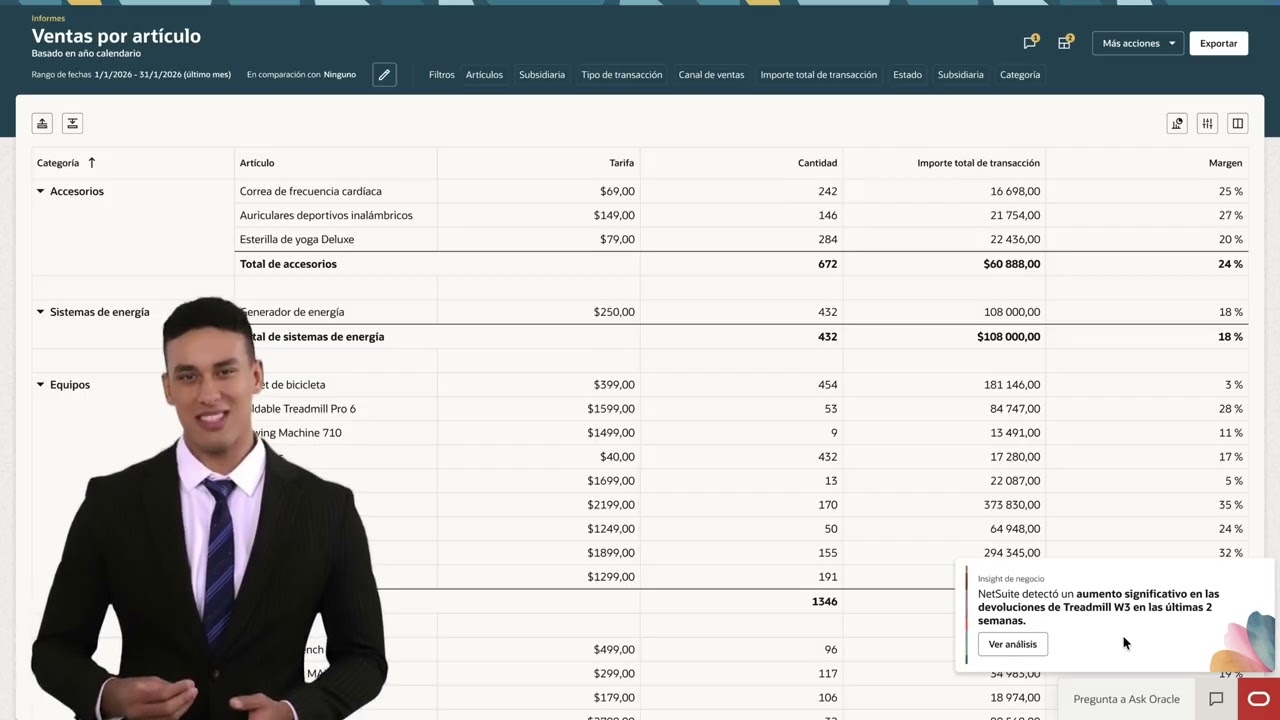Click the $108 000,00 total amount
1280x720 pixels.
[x=1008, y=337]
